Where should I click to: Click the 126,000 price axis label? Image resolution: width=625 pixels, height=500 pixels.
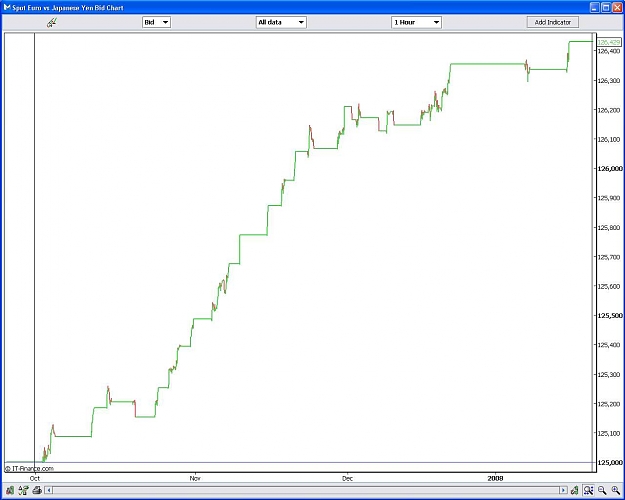pos(610,169)
